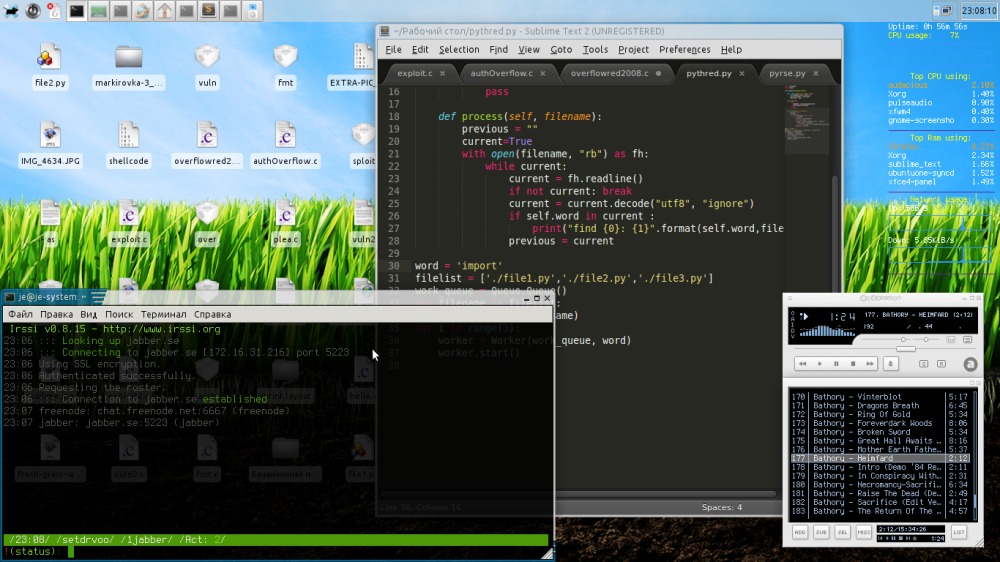
Task: Select the shellcode file on desktop
Action: (128, 145)
